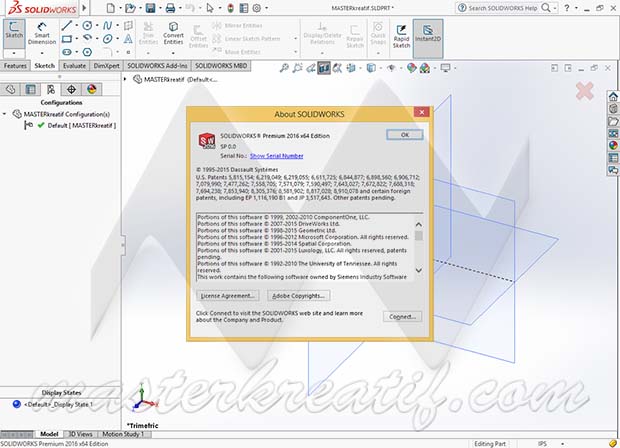The width and height of the screenshot is (620, 448).
Task: Click the Print icon
Action: [170, 8]
